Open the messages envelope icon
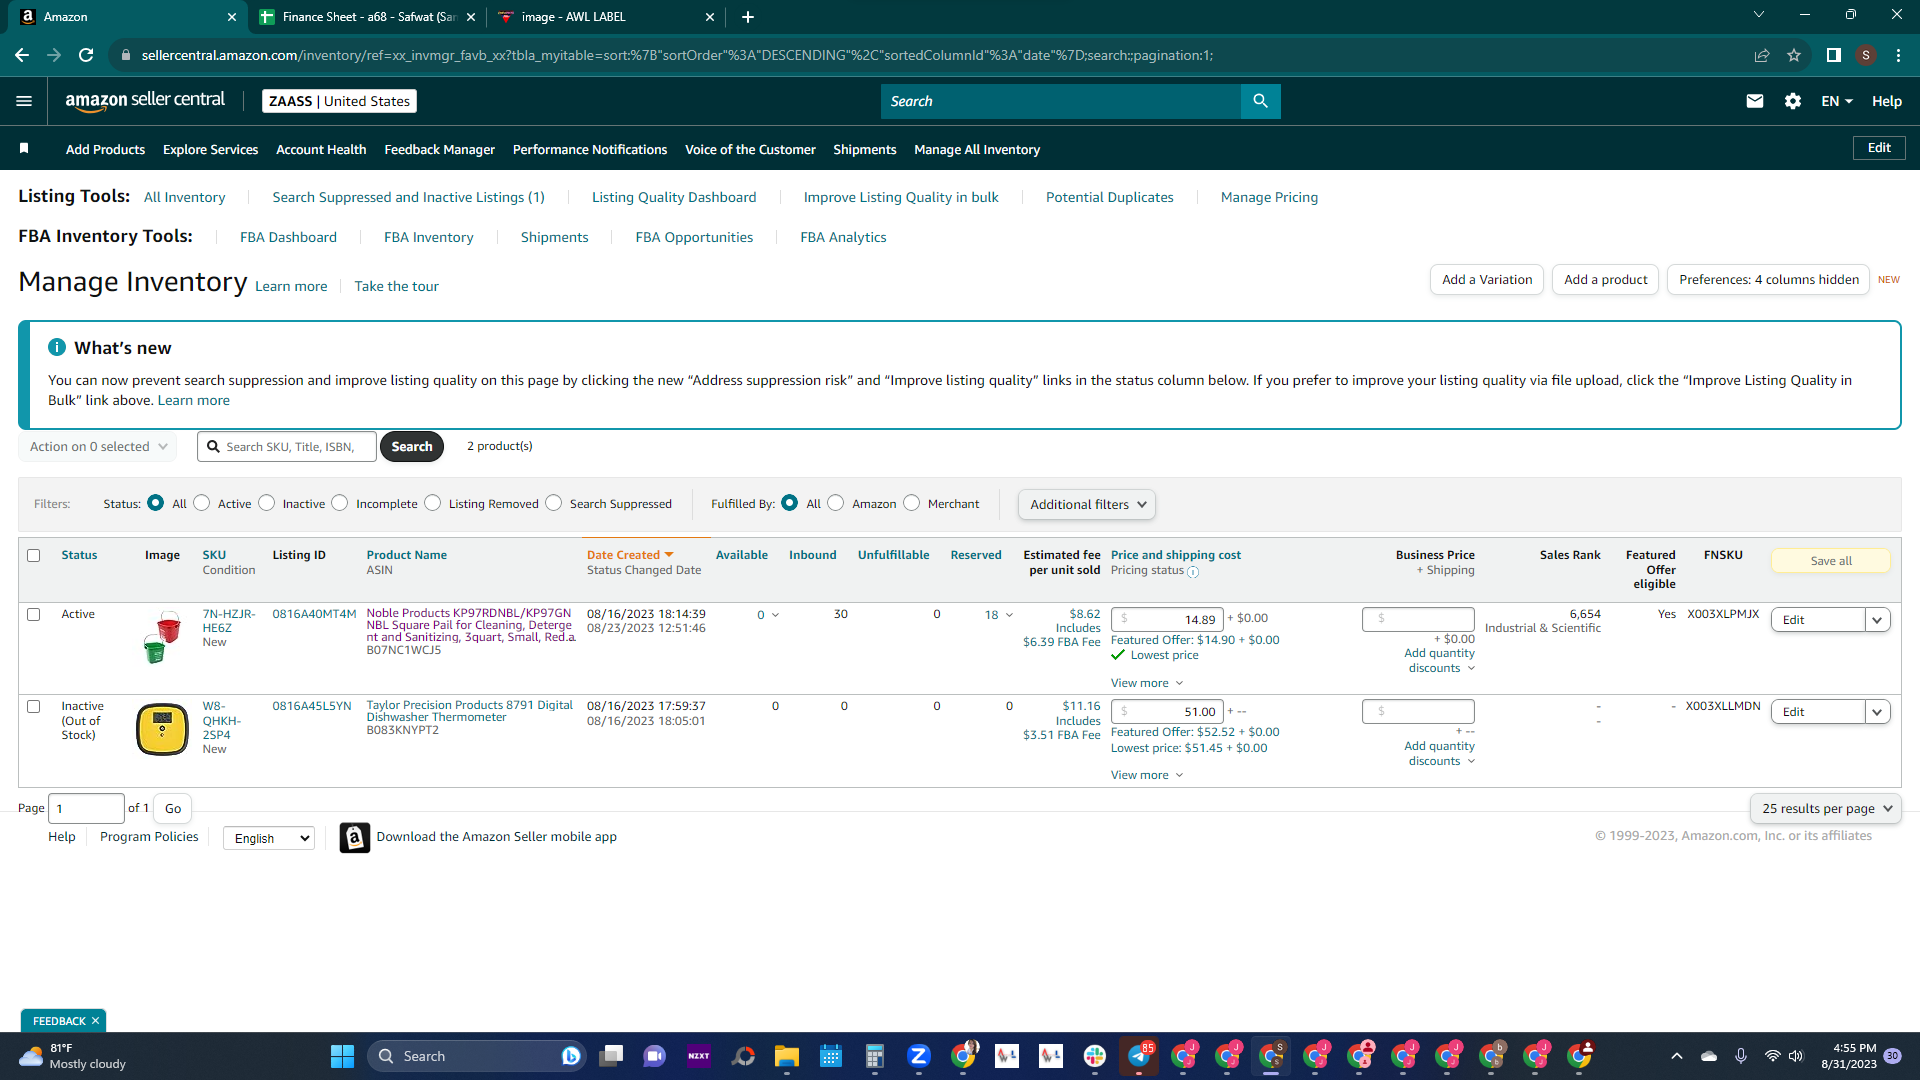 click(x=1754, y=101)
